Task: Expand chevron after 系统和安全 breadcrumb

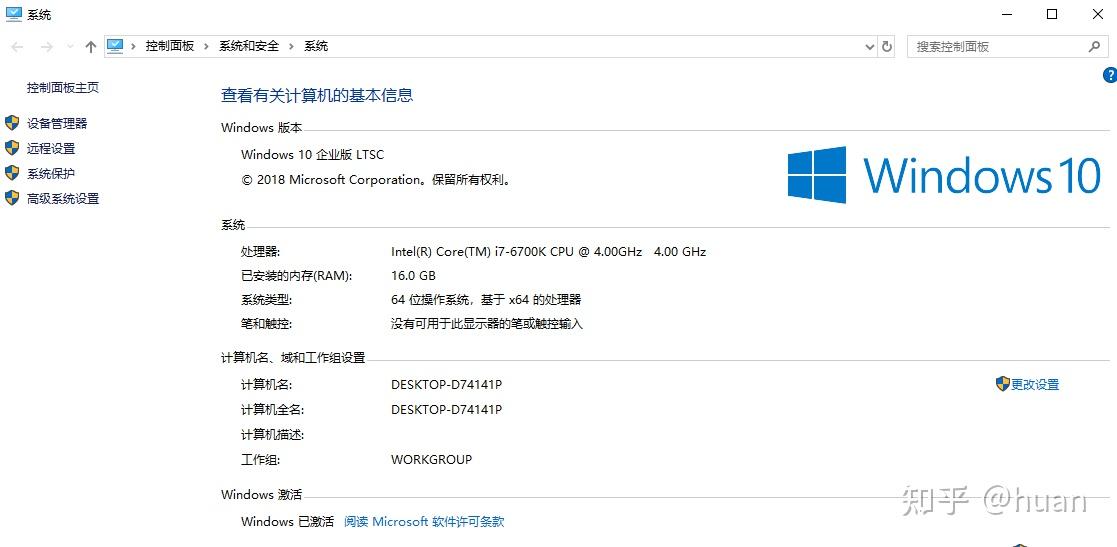Action: click(291, 46)
